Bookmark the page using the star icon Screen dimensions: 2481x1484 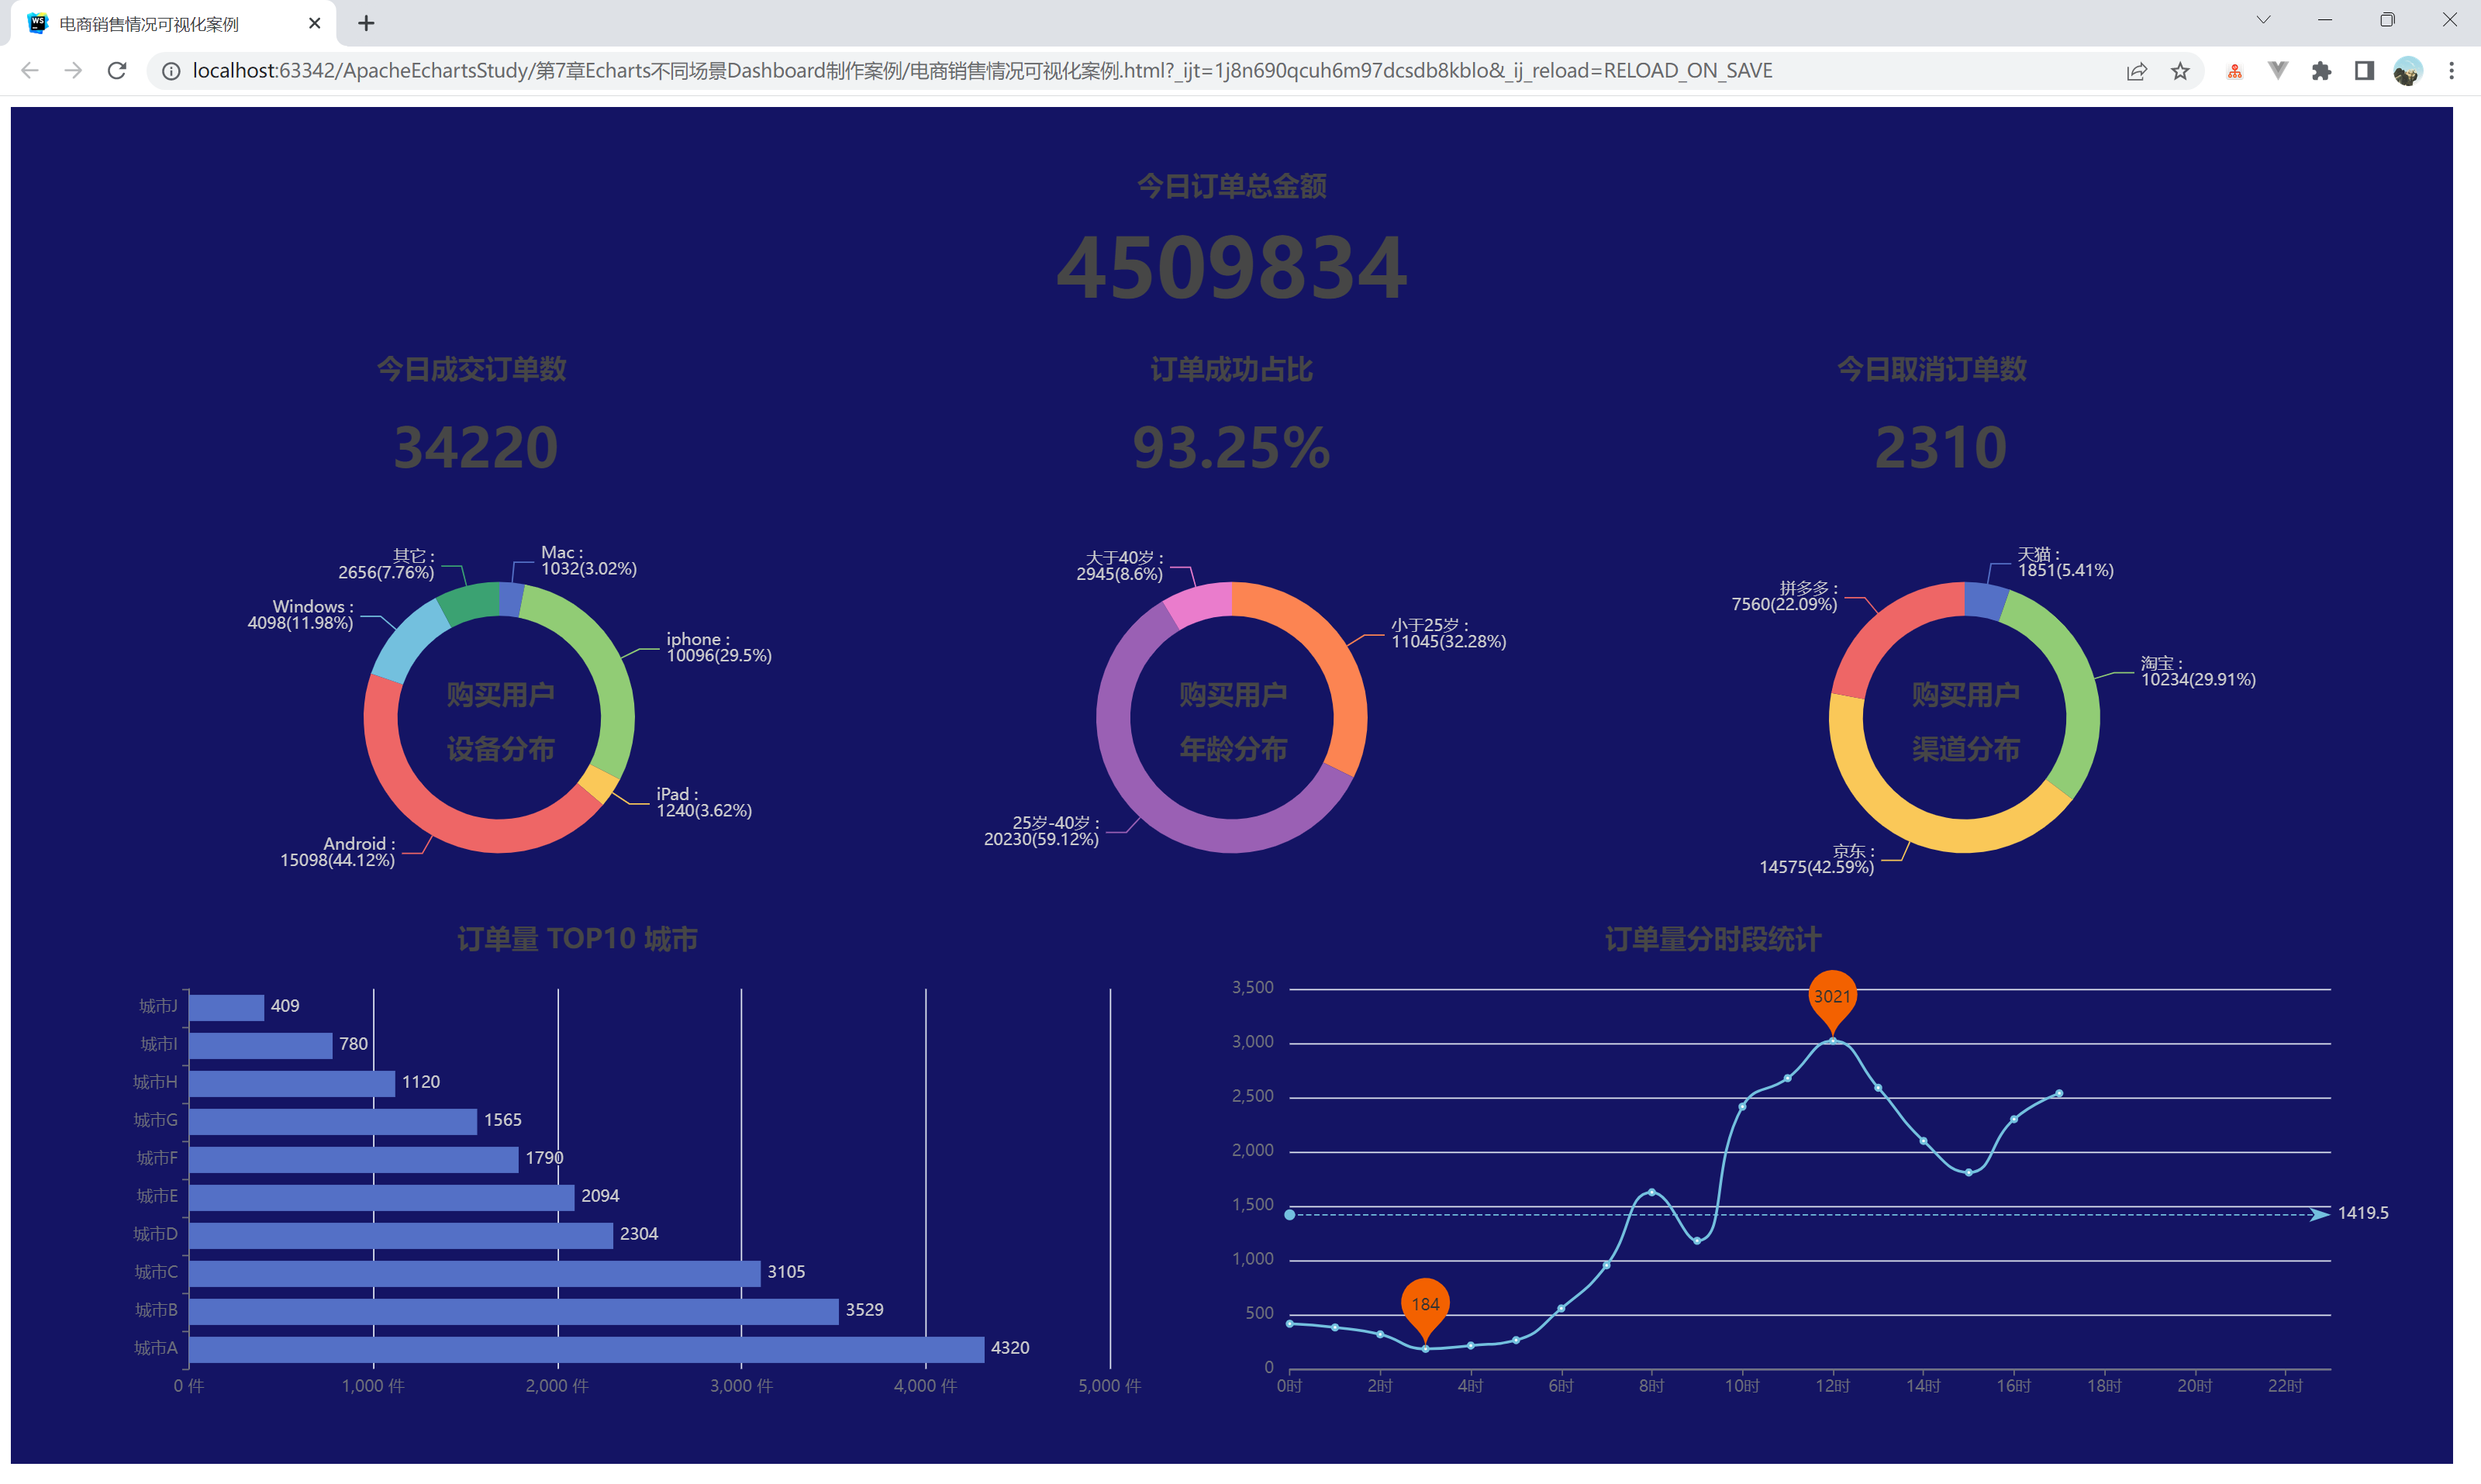coord(2180,70)
